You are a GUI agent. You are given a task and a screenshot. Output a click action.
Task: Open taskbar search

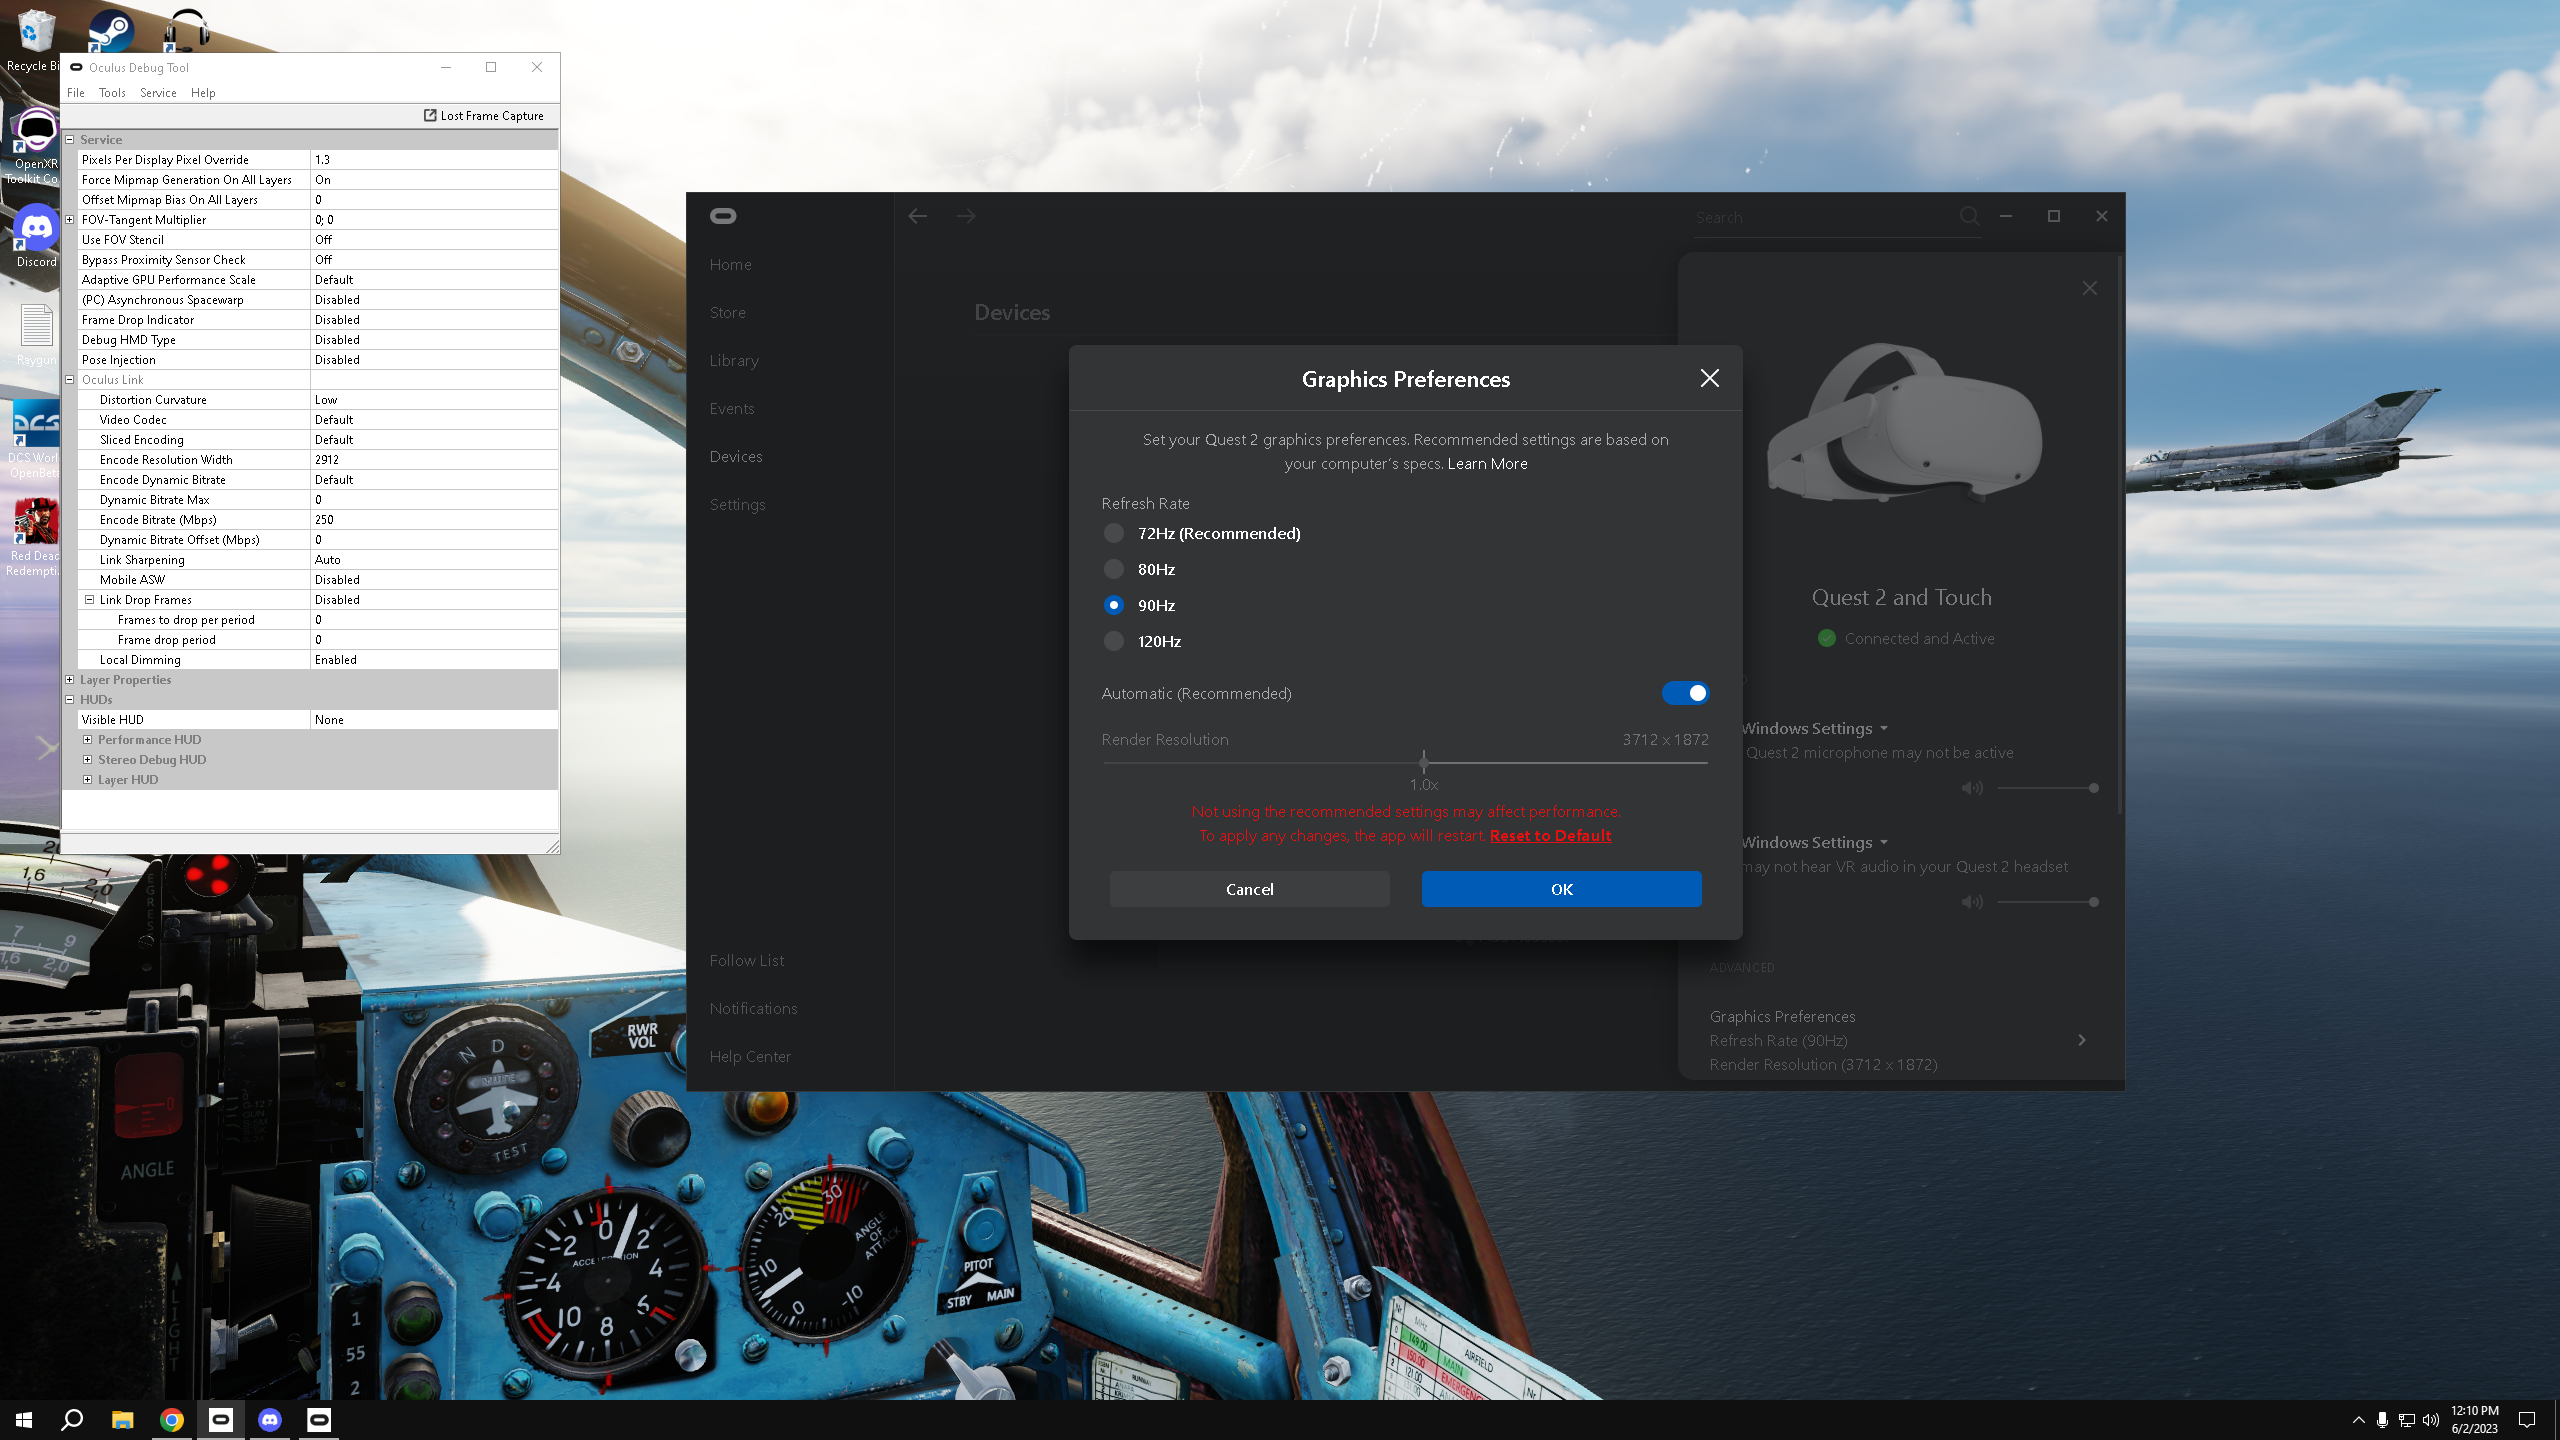point(72,1420)
